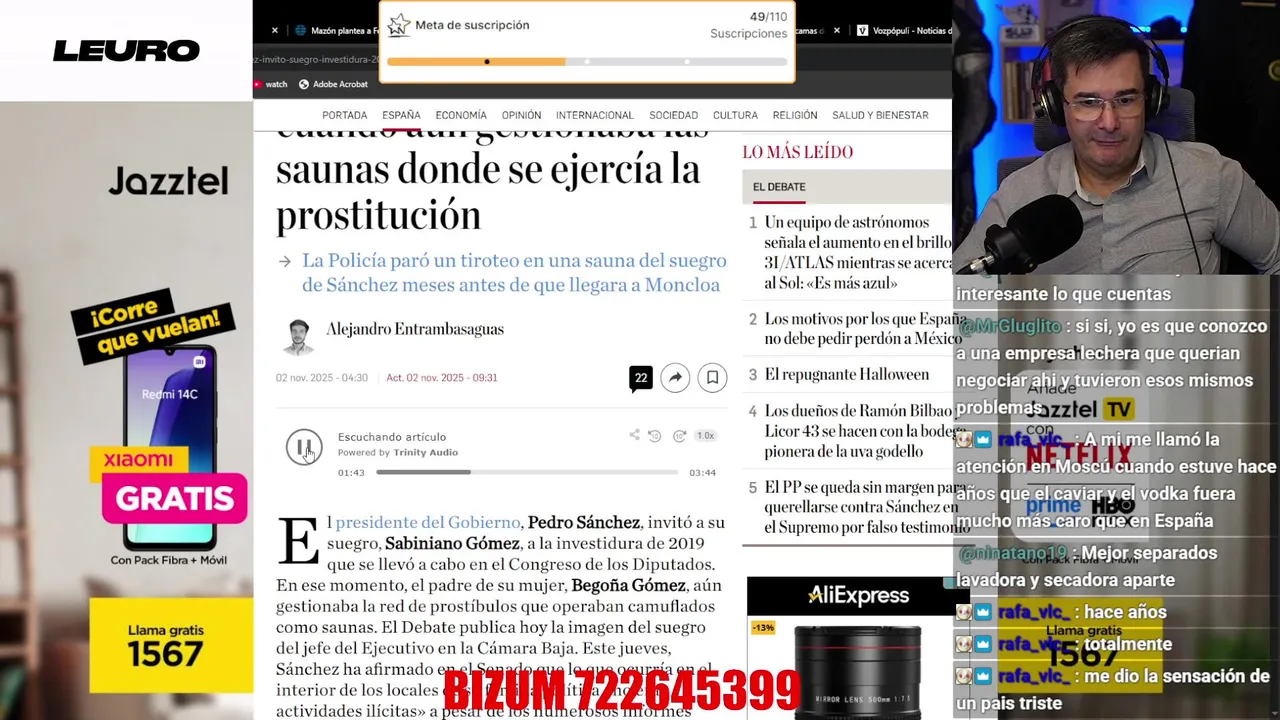Click the '49/110' subscriptions count
The image size is (1280, 720).
pos(768,17)
